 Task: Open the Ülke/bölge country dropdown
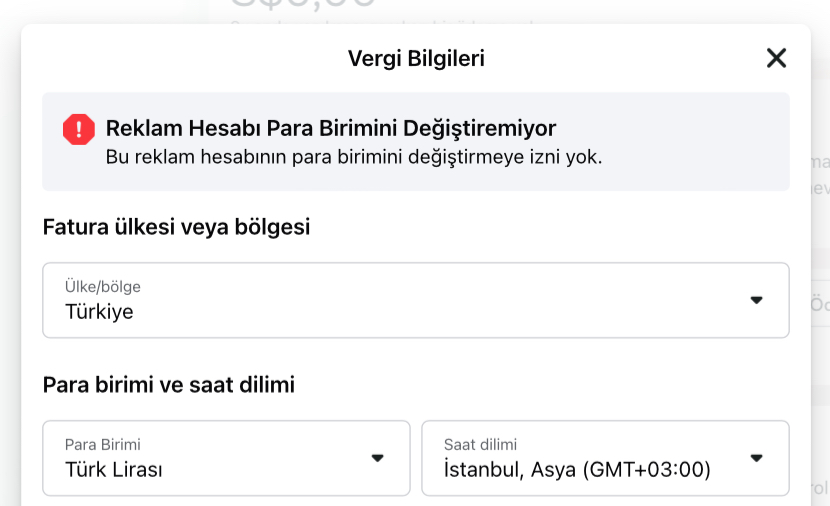click(x=416, y=300)
